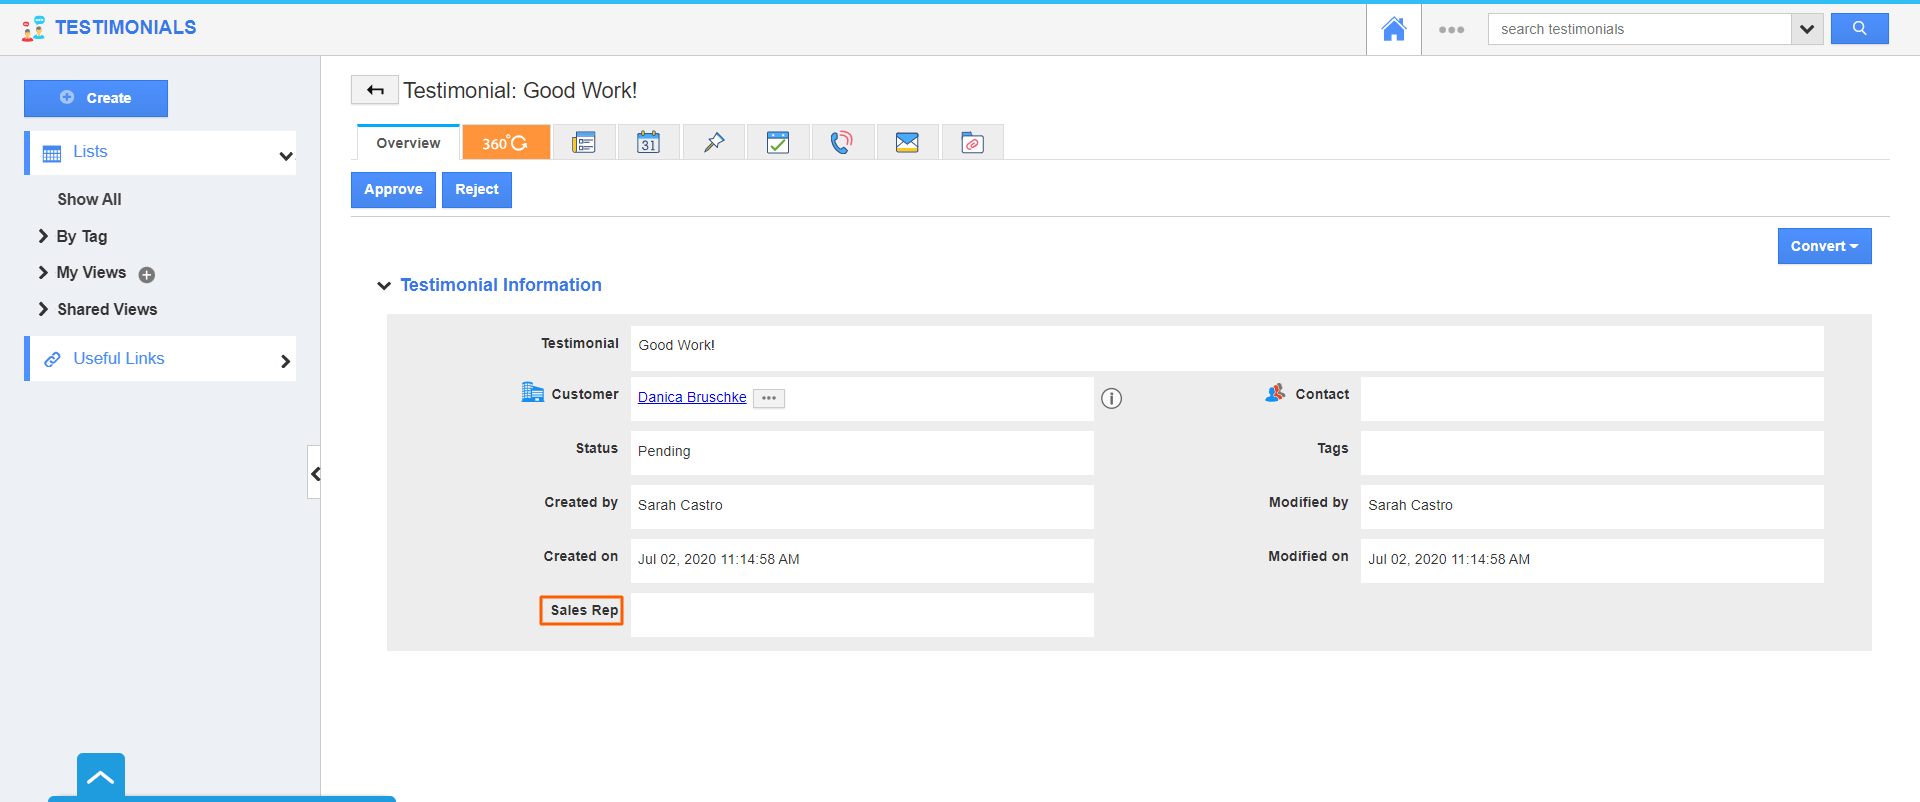
Task: Open the emails envelope tab icon
Action: (x=907, y=143)
